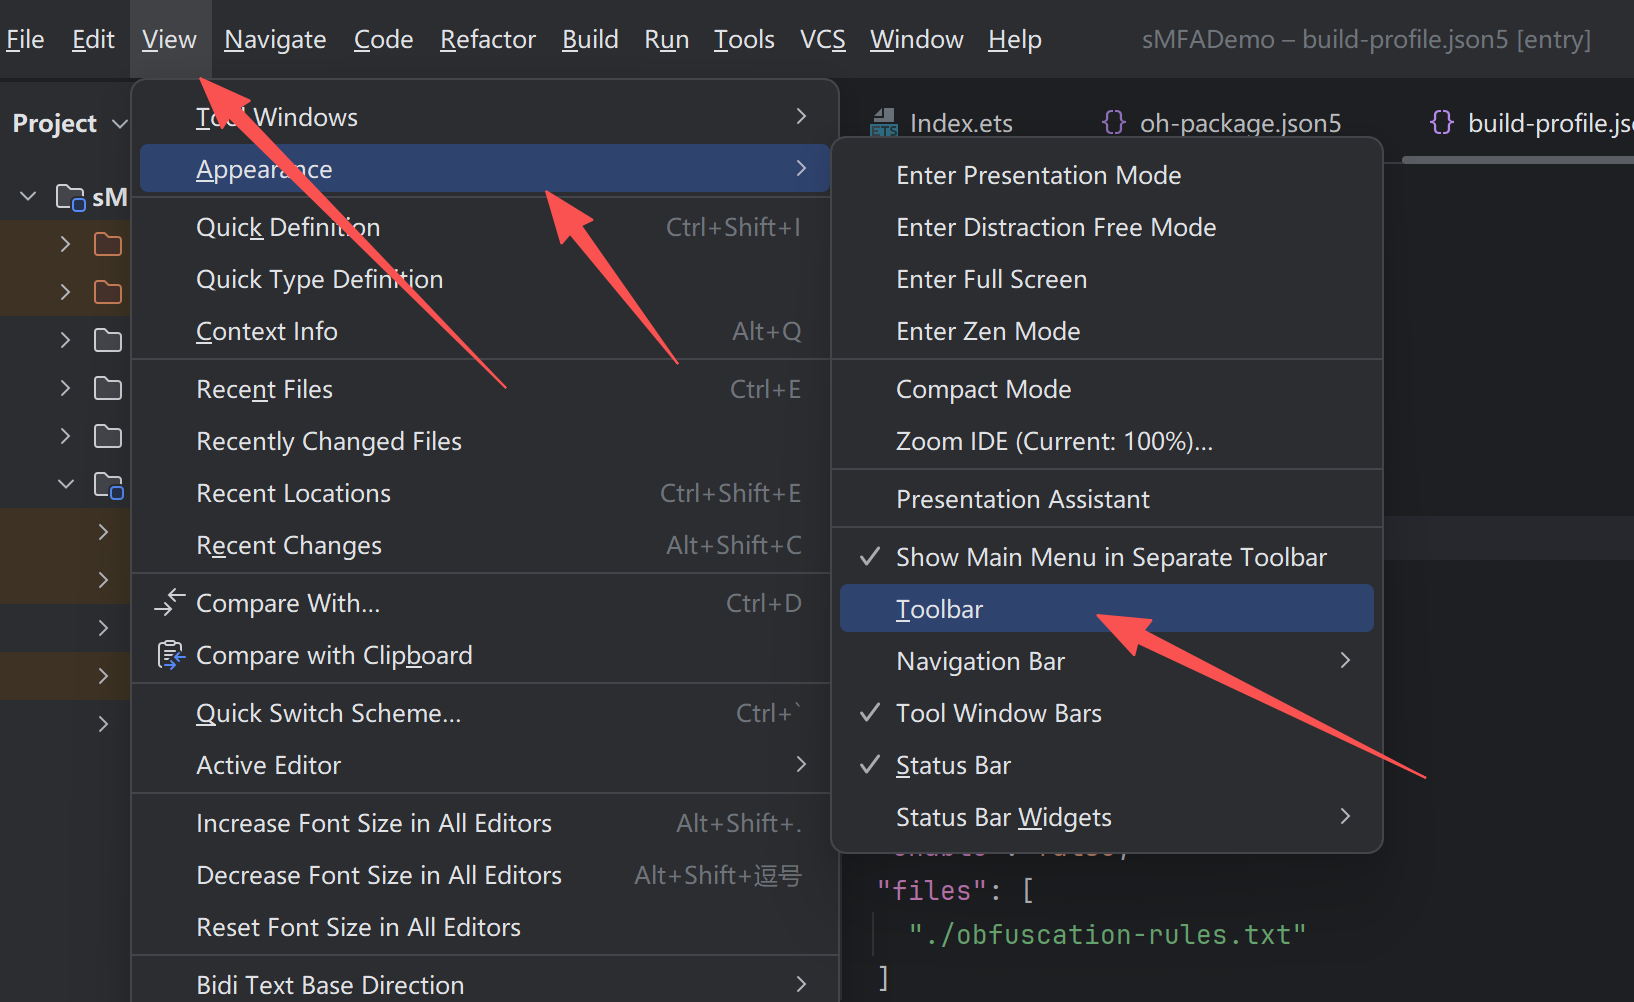This screenshot has width=1634, height=1002.
Task: Click the sM project module folder icon
Action: pos(70,197)
